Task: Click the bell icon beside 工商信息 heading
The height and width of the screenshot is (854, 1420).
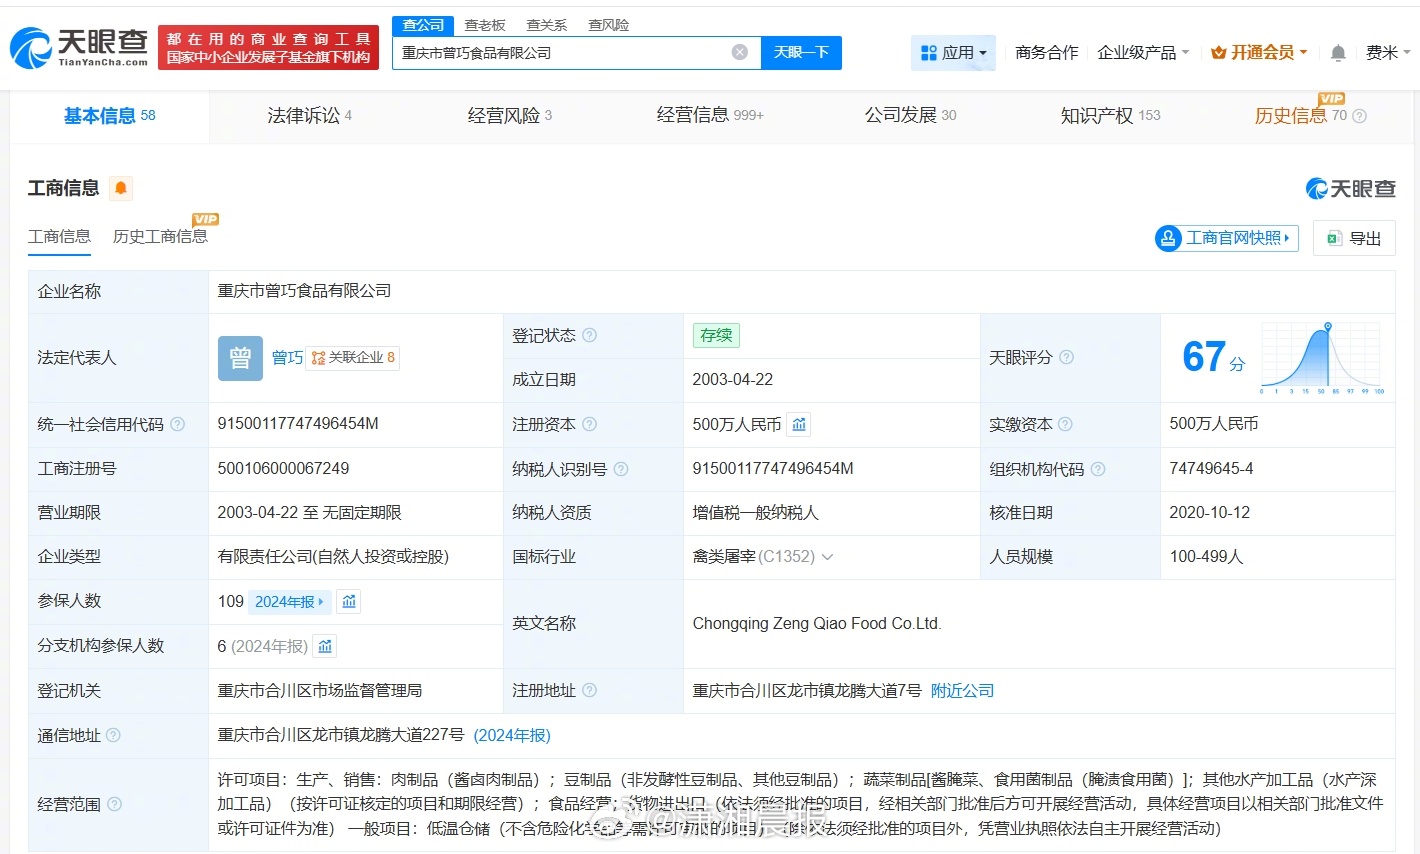Action: click(x=121, y=187)
